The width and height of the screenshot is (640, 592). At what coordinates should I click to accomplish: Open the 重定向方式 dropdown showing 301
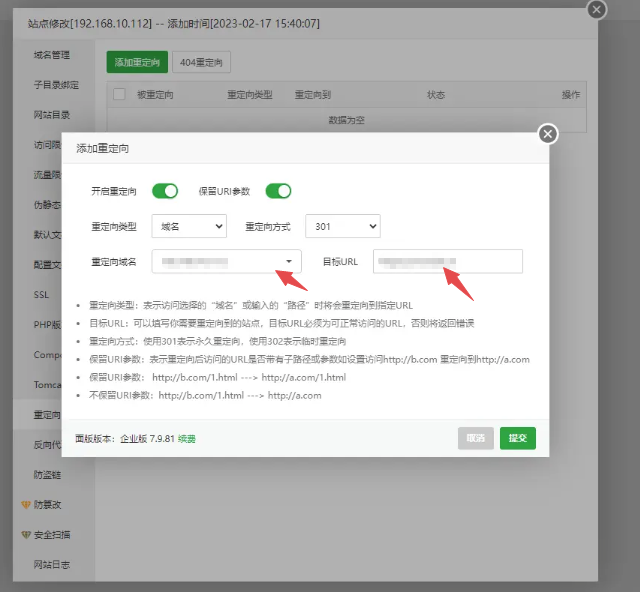coord(343,226)
